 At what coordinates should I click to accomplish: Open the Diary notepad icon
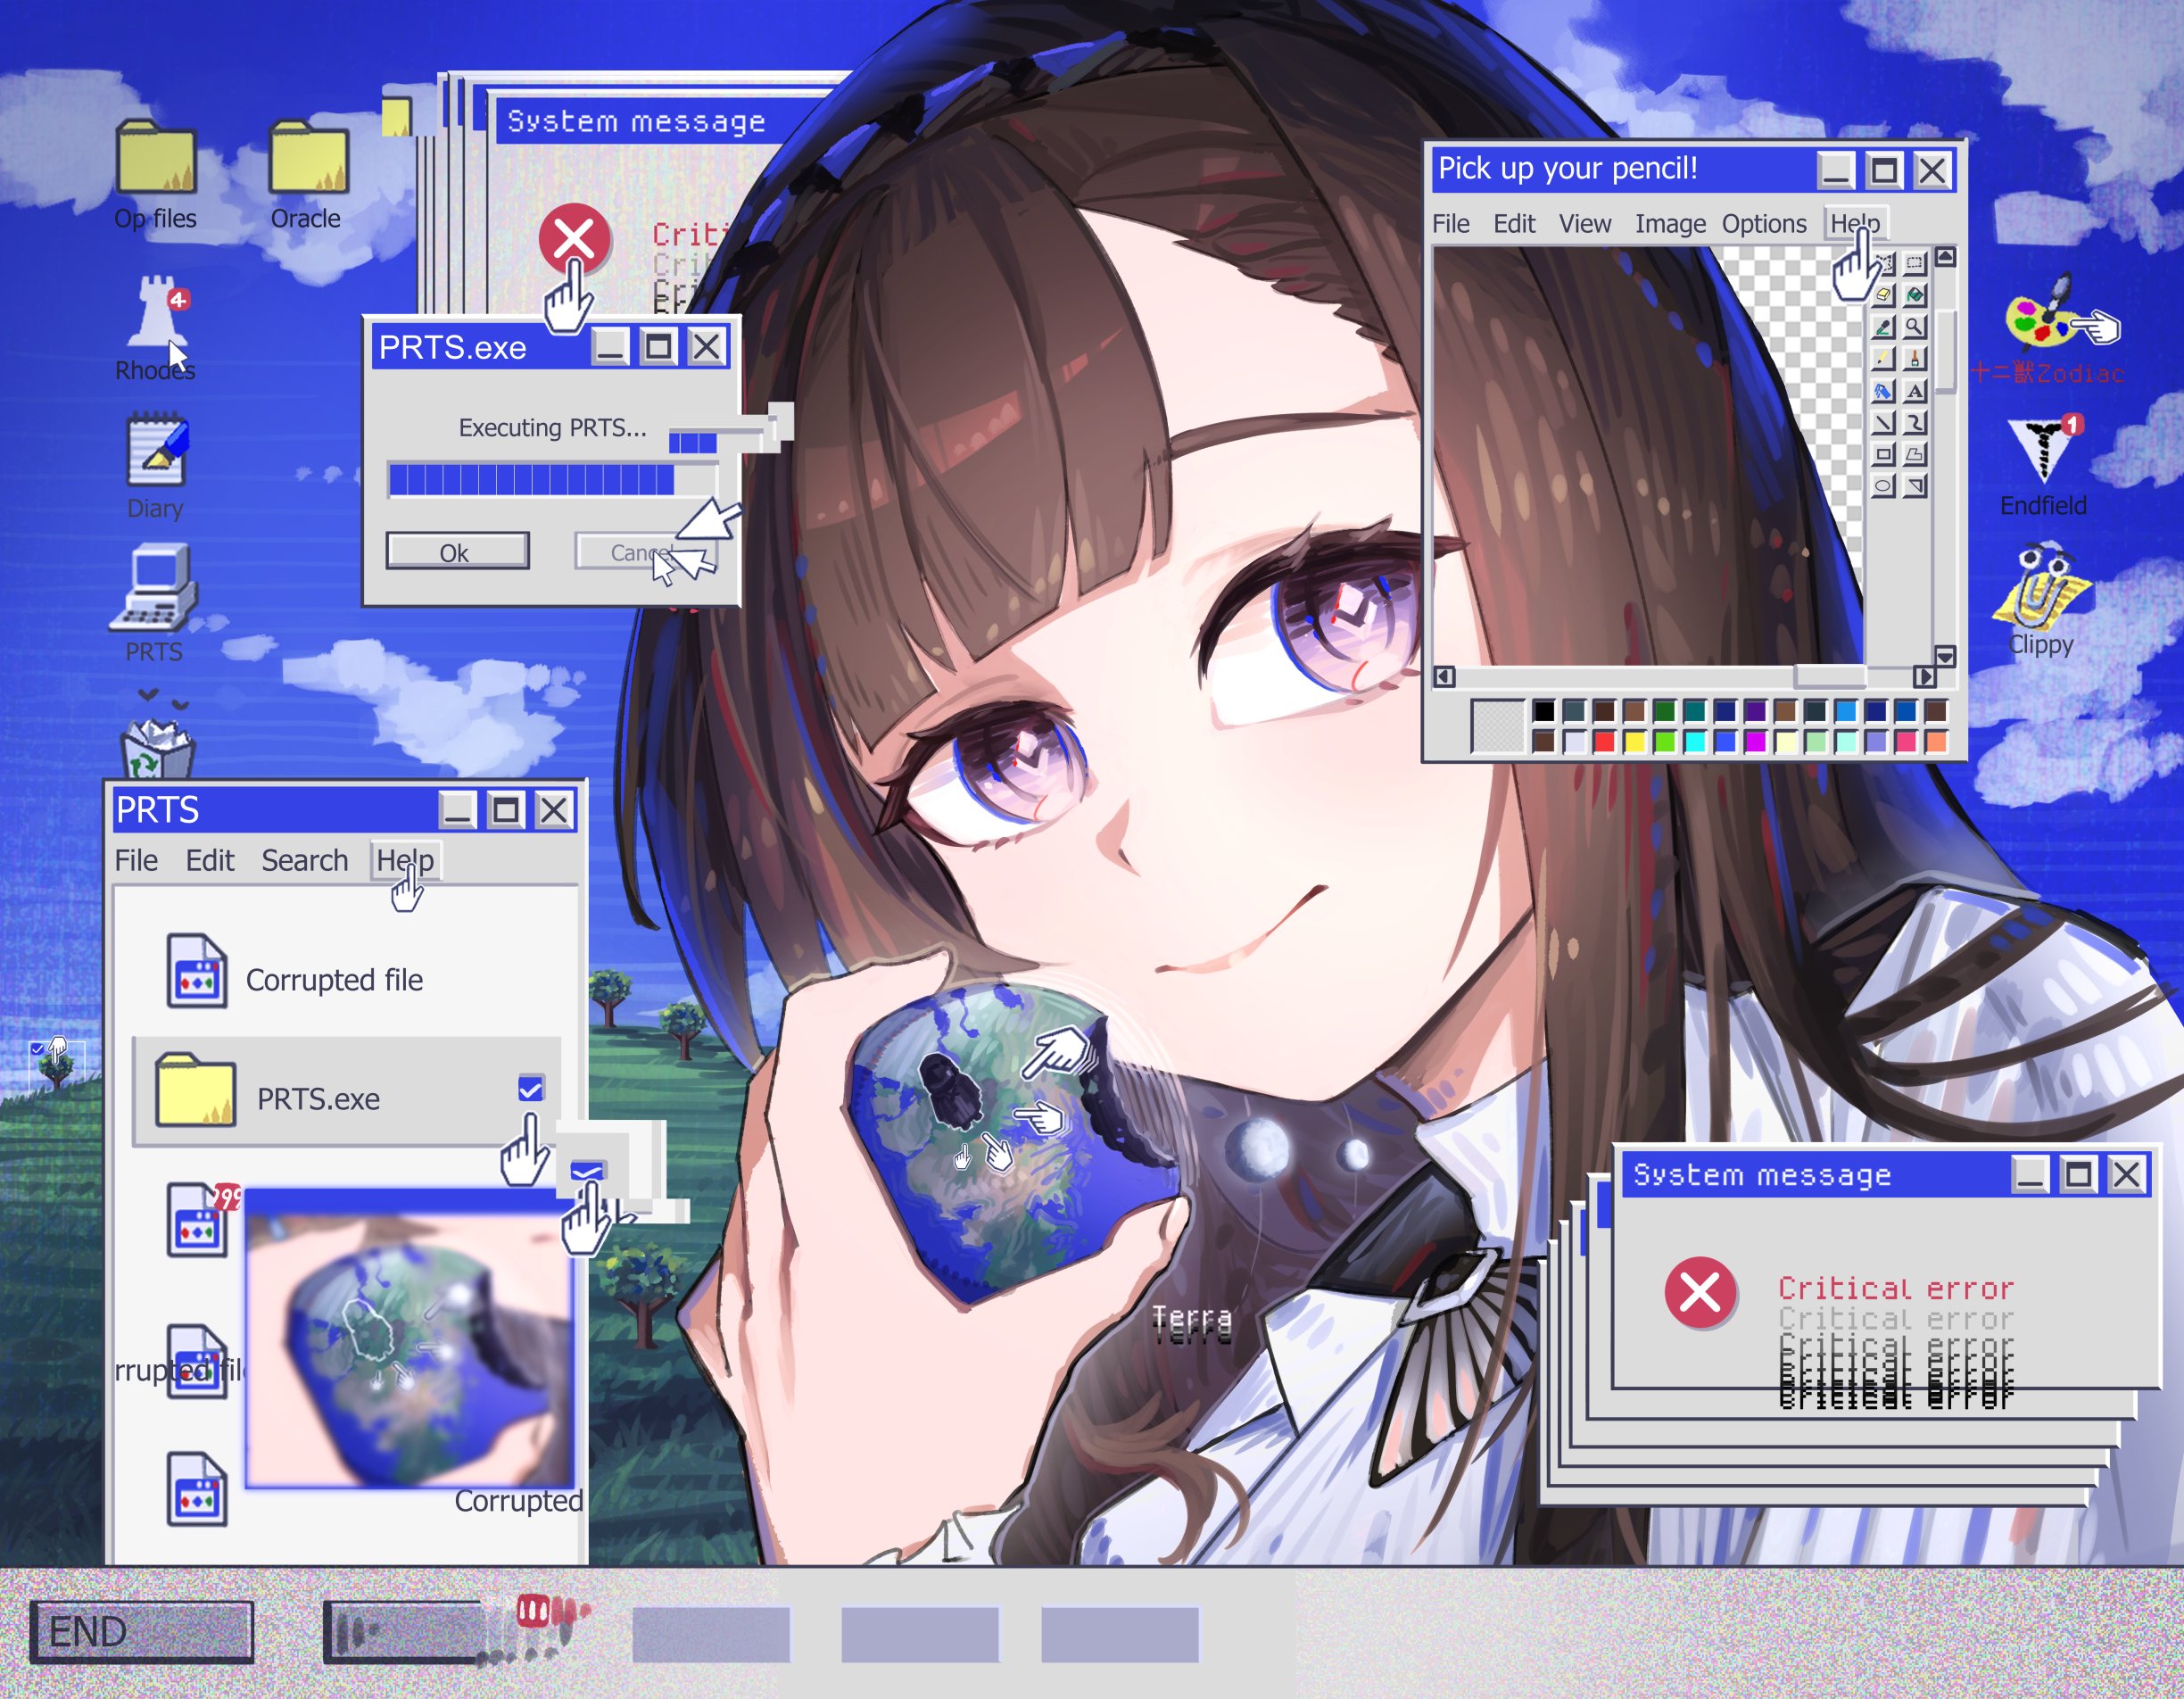pyautogui.click(x=156, y=450)
